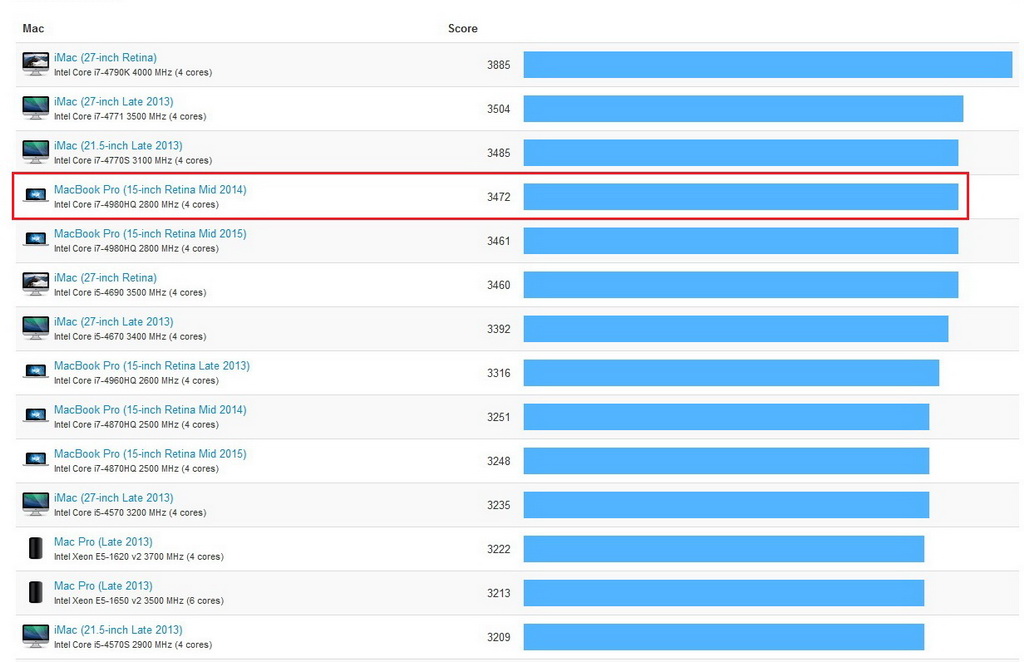The height and width of the screenshot is (662, 1024).
Task: Click the MacBook icon in the 3251 score row
Action: click(x=35, y=415)
